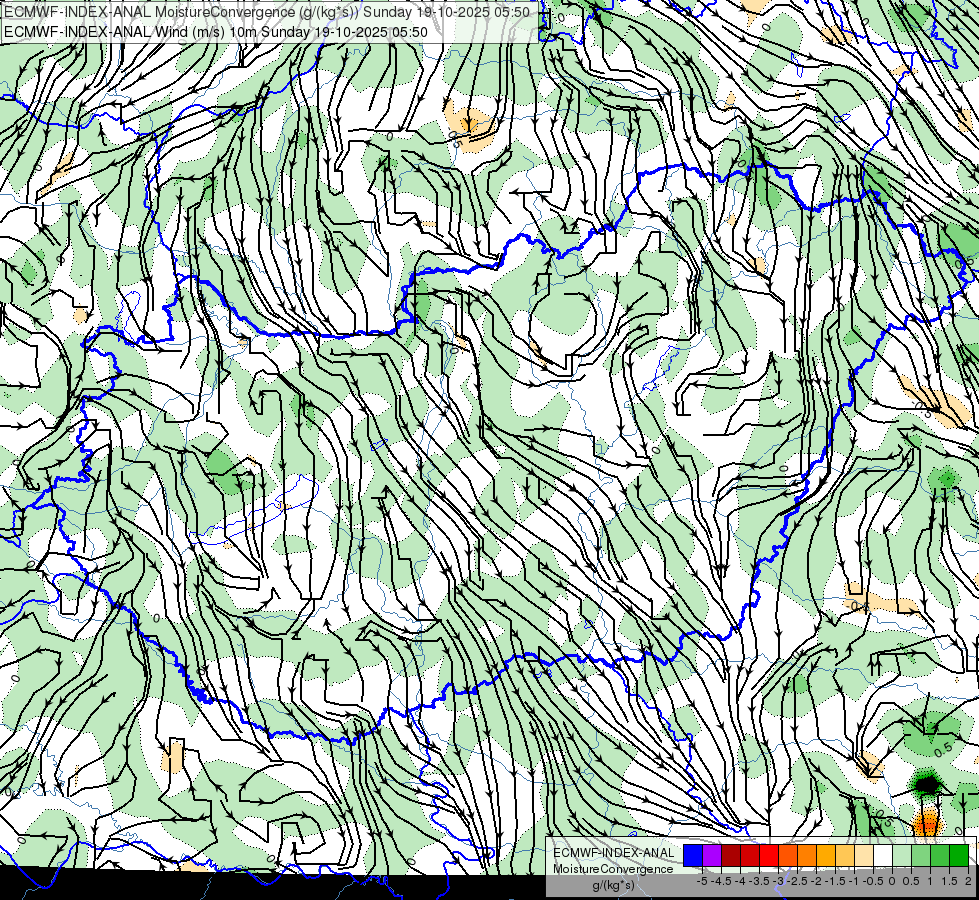Click the 'ECMWF-INDEX-ANAL' label in the legend
Screen dimensions: 979x900
[614, 853]
